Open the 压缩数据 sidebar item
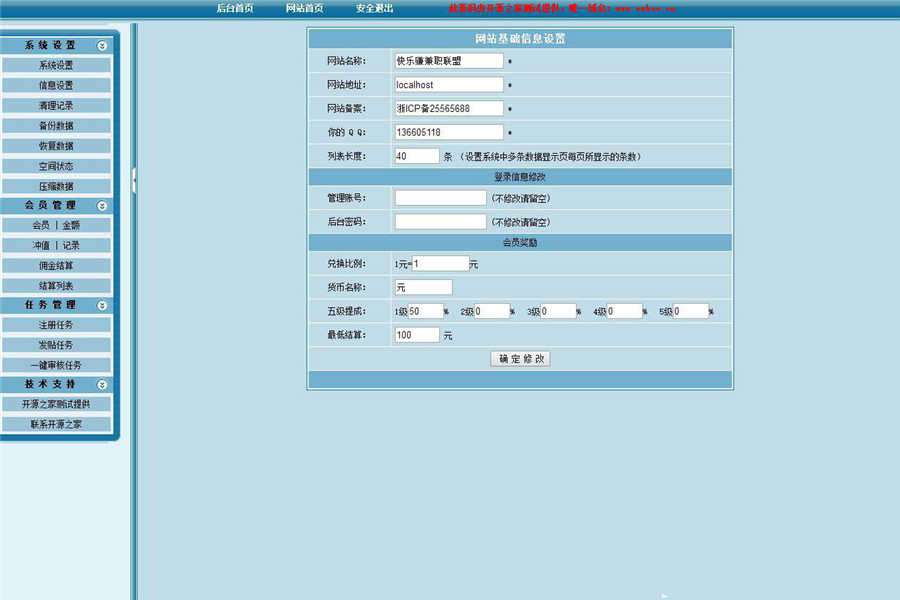This screenshot has height=600, width=900. [x=56, y=186]
